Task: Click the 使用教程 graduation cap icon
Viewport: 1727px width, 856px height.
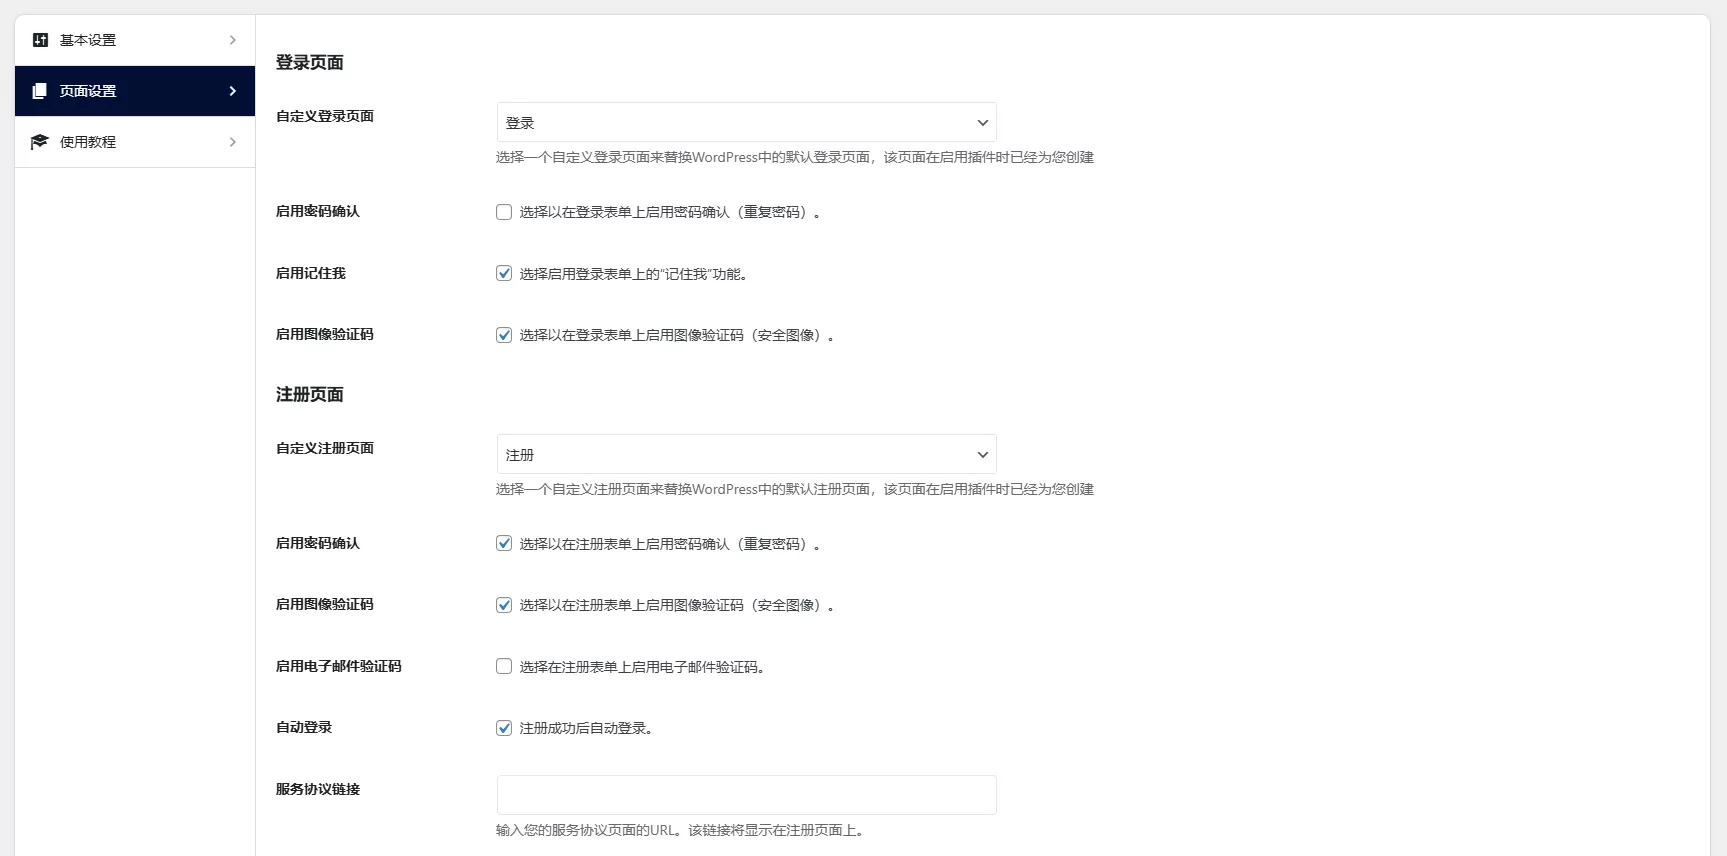Action: (x=40, y=142)
